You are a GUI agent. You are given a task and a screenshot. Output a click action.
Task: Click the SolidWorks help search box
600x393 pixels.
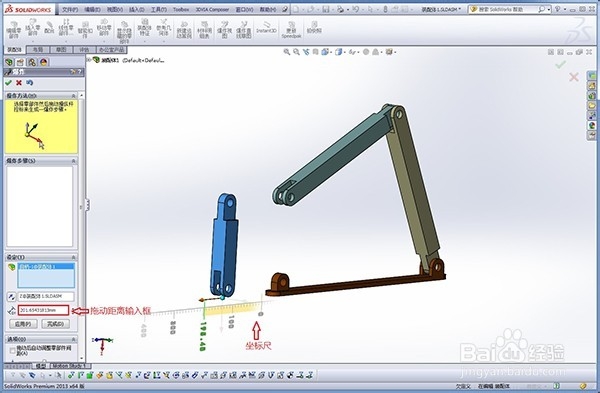[x=507, y=9]
